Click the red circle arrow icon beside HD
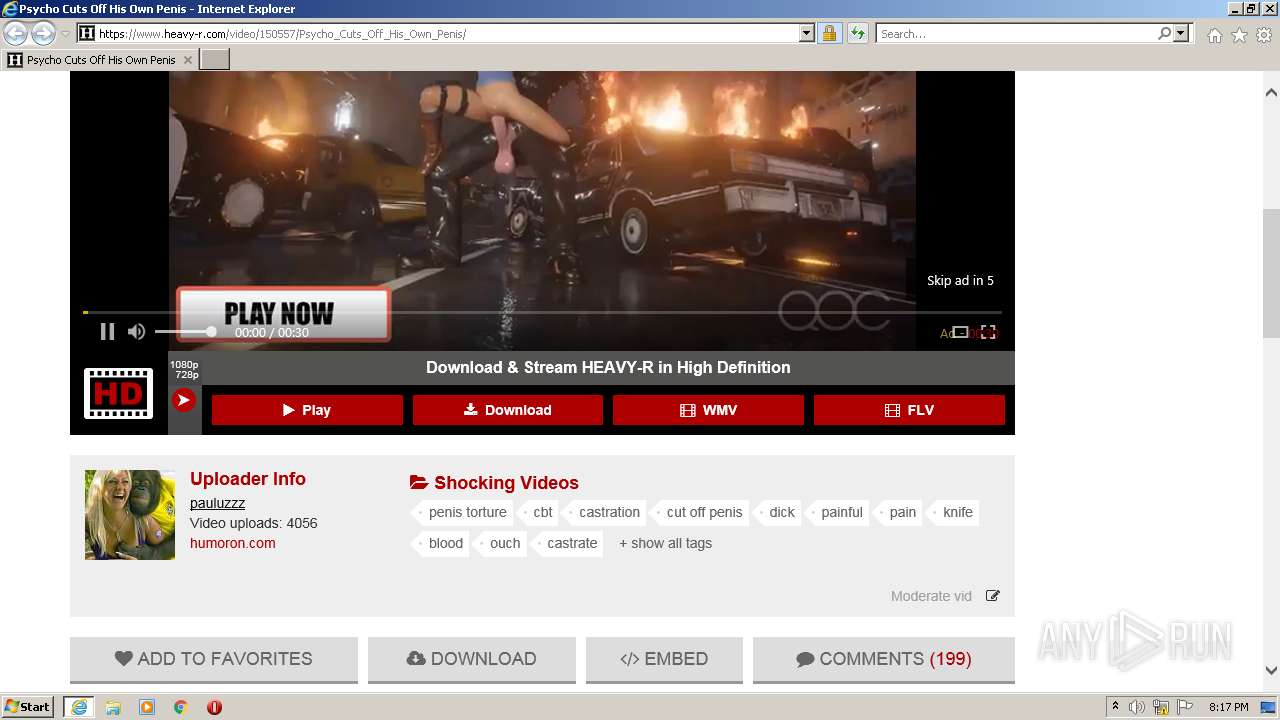The width and height of the screenshot is (1280, 720). click(x=184, y=400)
